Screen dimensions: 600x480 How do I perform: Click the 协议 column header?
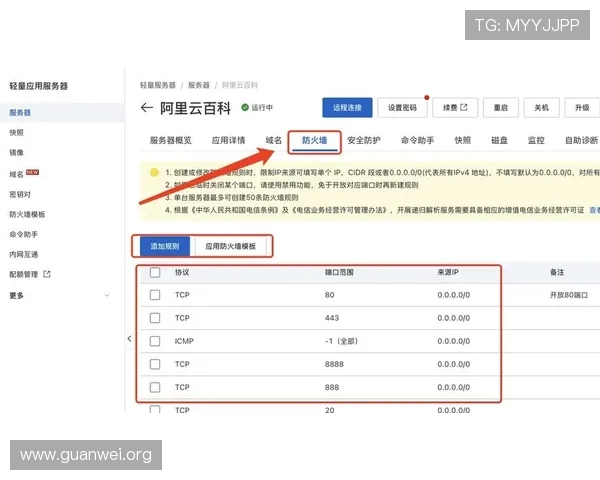point(182,272)
